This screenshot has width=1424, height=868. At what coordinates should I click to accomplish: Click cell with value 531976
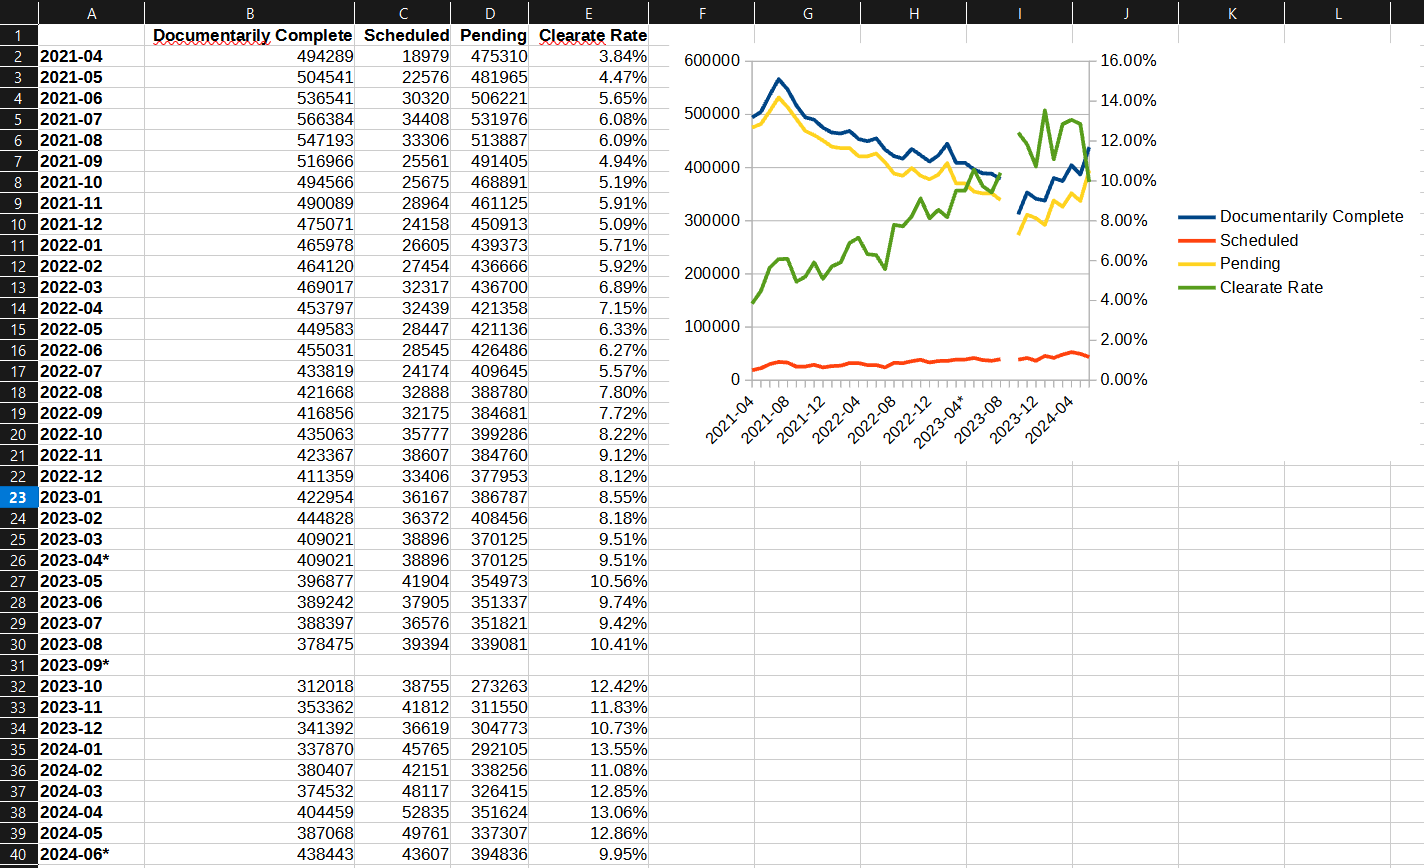[x=490, y=119]
